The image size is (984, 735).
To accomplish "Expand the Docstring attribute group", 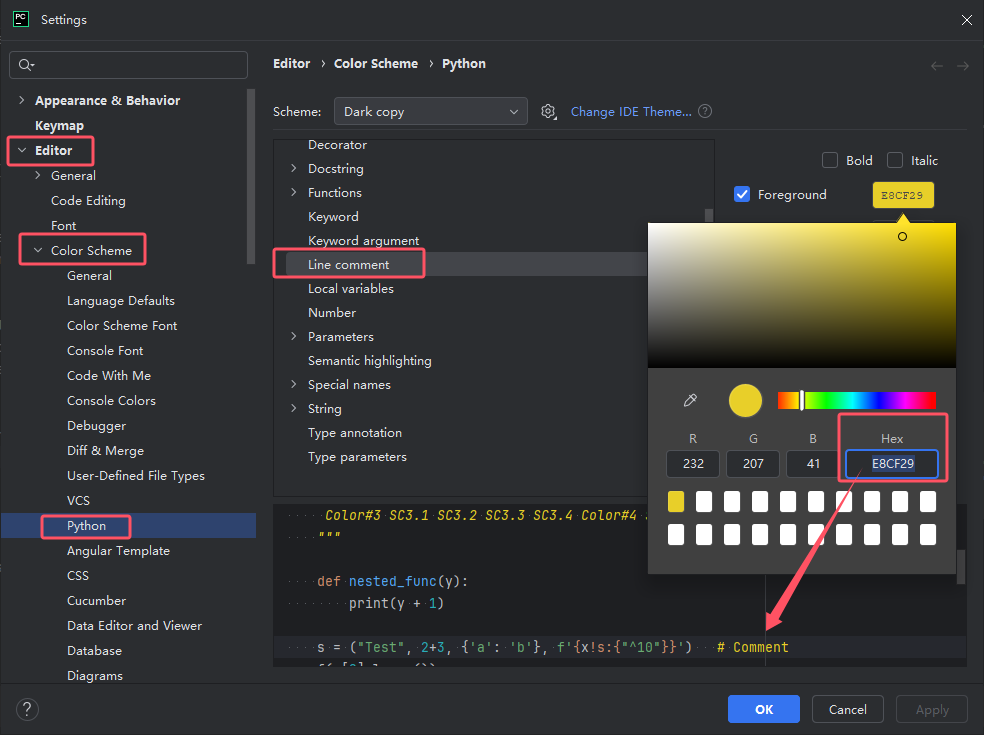I will point(294,168).
